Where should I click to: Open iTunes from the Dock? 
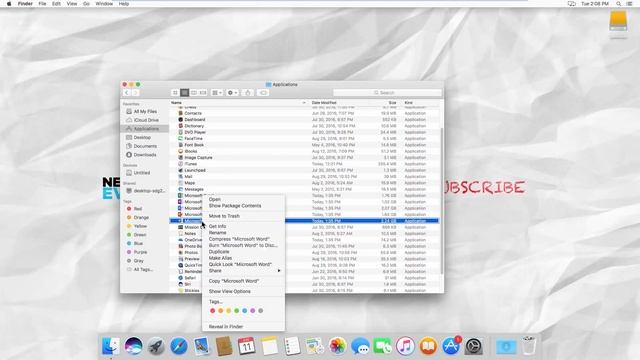click(405, 346)
